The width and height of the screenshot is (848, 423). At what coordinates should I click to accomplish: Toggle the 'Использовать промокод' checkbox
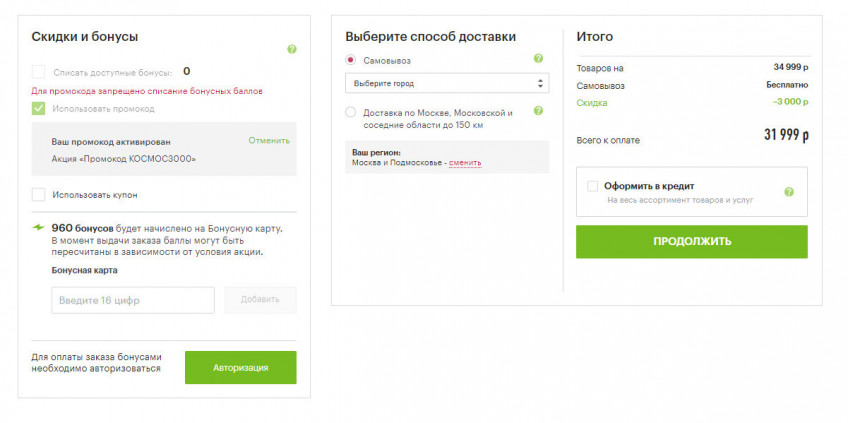point(38,108)
